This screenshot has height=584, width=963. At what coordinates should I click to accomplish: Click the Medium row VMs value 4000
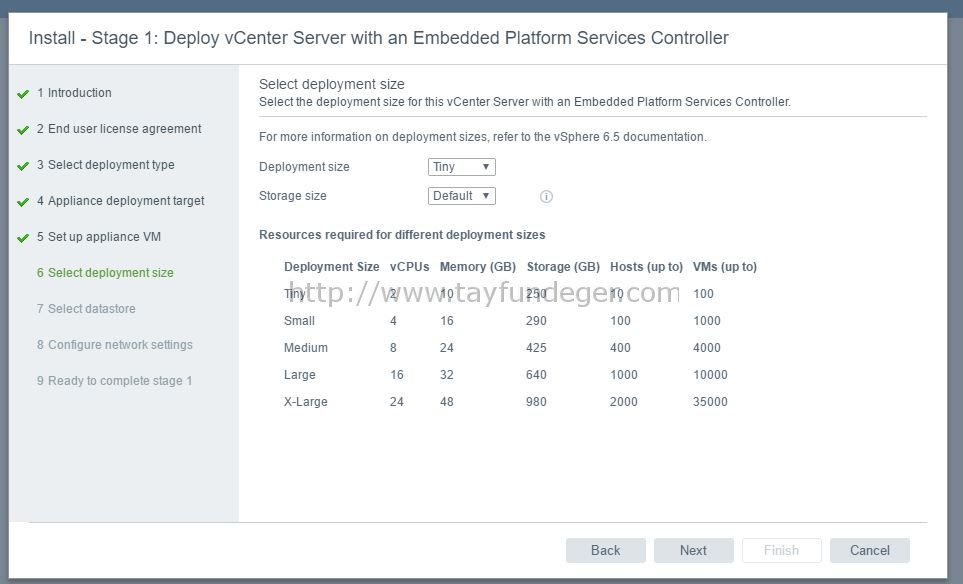click(x=707, y=348)
